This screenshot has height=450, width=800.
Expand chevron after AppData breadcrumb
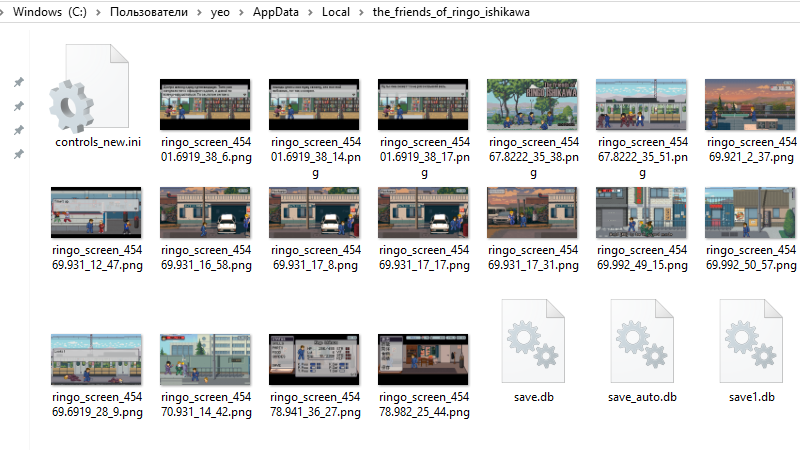310,12
